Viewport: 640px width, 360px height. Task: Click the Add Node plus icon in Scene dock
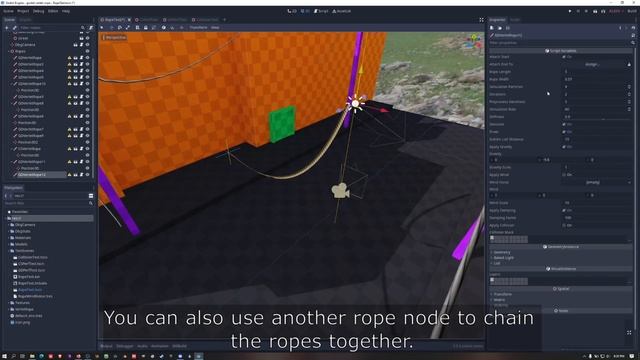tap(7, 28)
